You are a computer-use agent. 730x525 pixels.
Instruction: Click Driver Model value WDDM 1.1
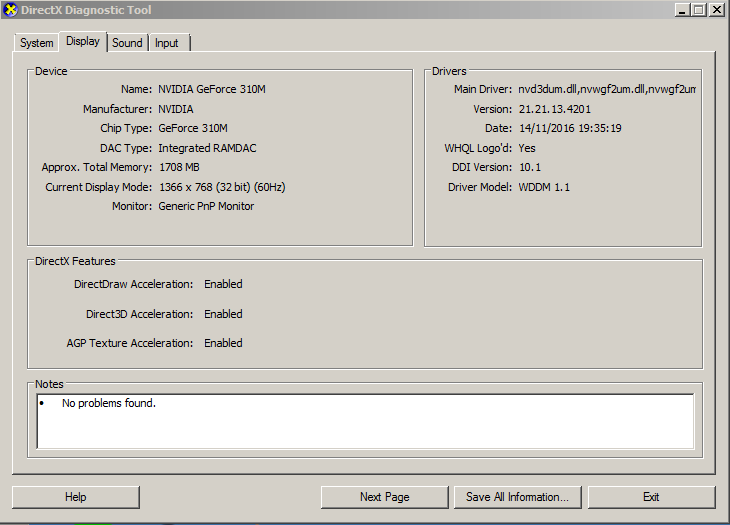coord(544,187)
